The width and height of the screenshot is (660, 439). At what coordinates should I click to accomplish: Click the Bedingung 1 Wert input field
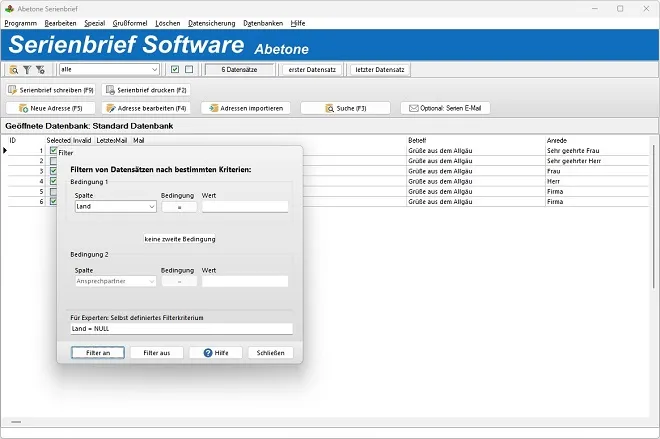[x=245, y=206]
